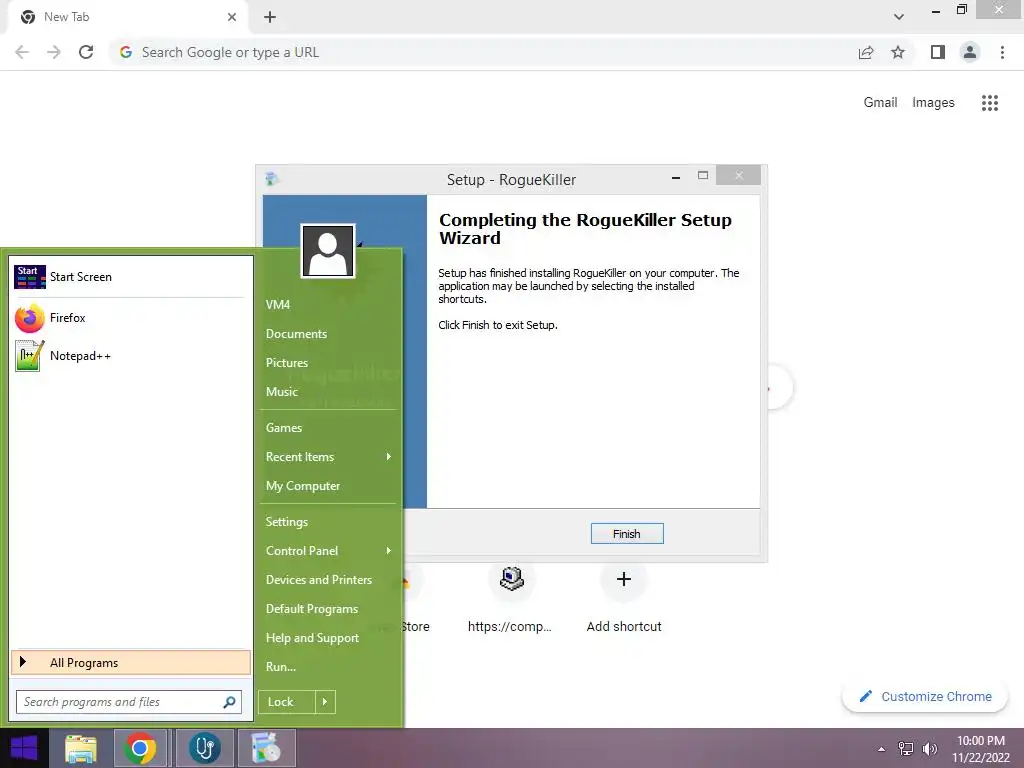Click Customize Chrome button
1024x768 pixels.
(x=925, y=697)
